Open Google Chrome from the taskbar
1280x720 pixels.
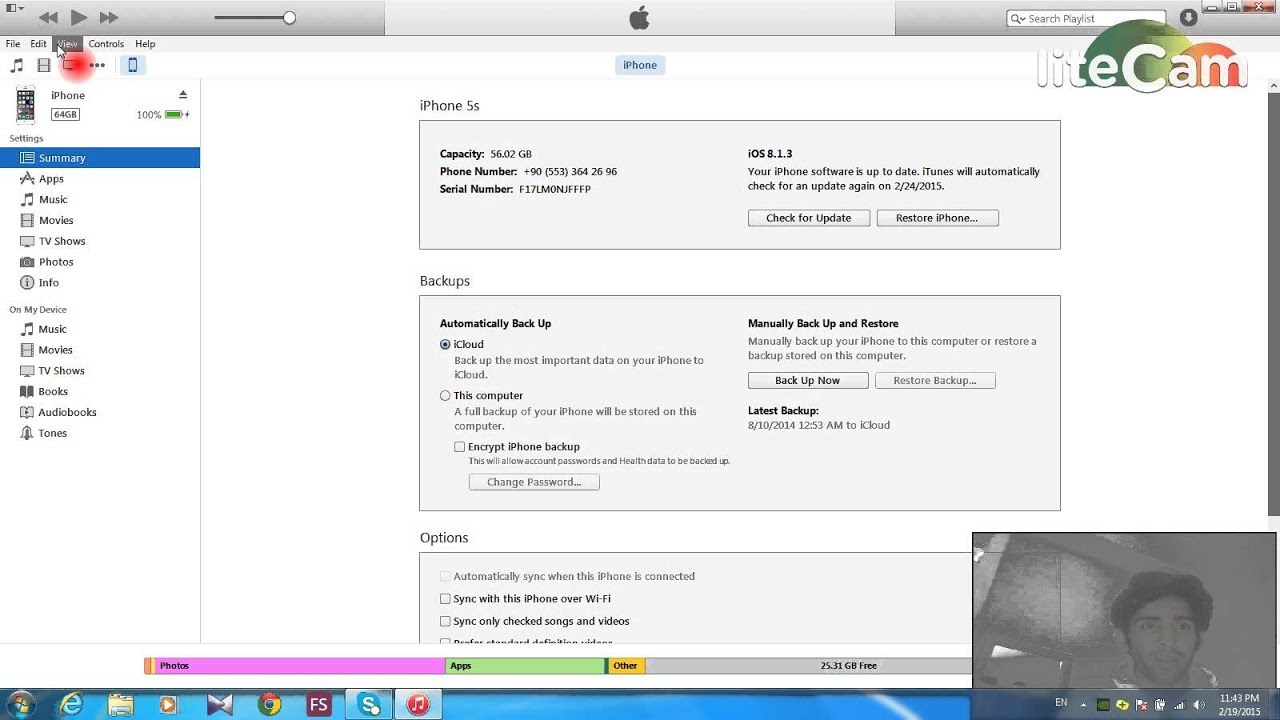tap(269, 705)
